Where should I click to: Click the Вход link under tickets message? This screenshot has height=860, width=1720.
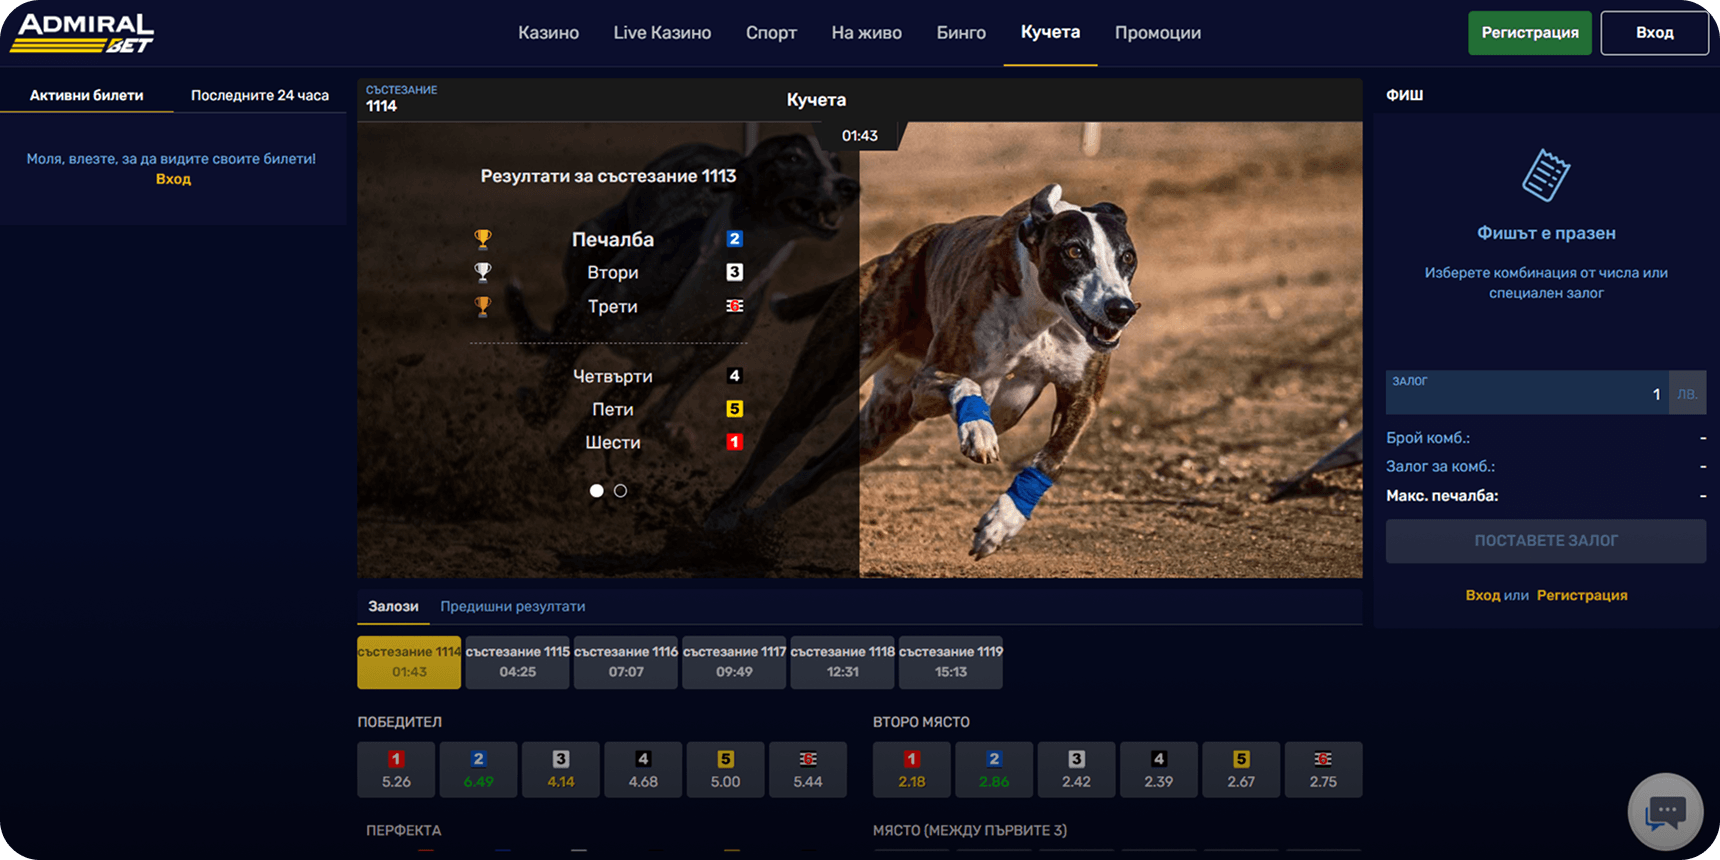click(173, 179)
